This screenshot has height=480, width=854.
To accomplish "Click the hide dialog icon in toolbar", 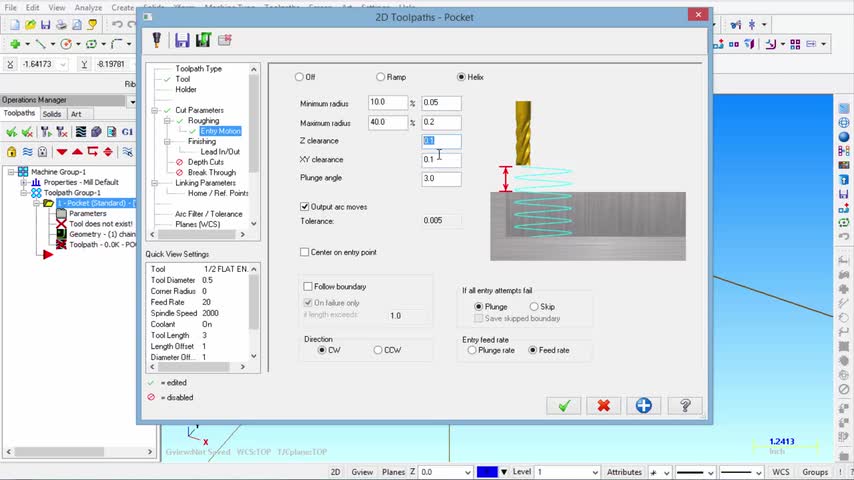I will pos(224,40).
